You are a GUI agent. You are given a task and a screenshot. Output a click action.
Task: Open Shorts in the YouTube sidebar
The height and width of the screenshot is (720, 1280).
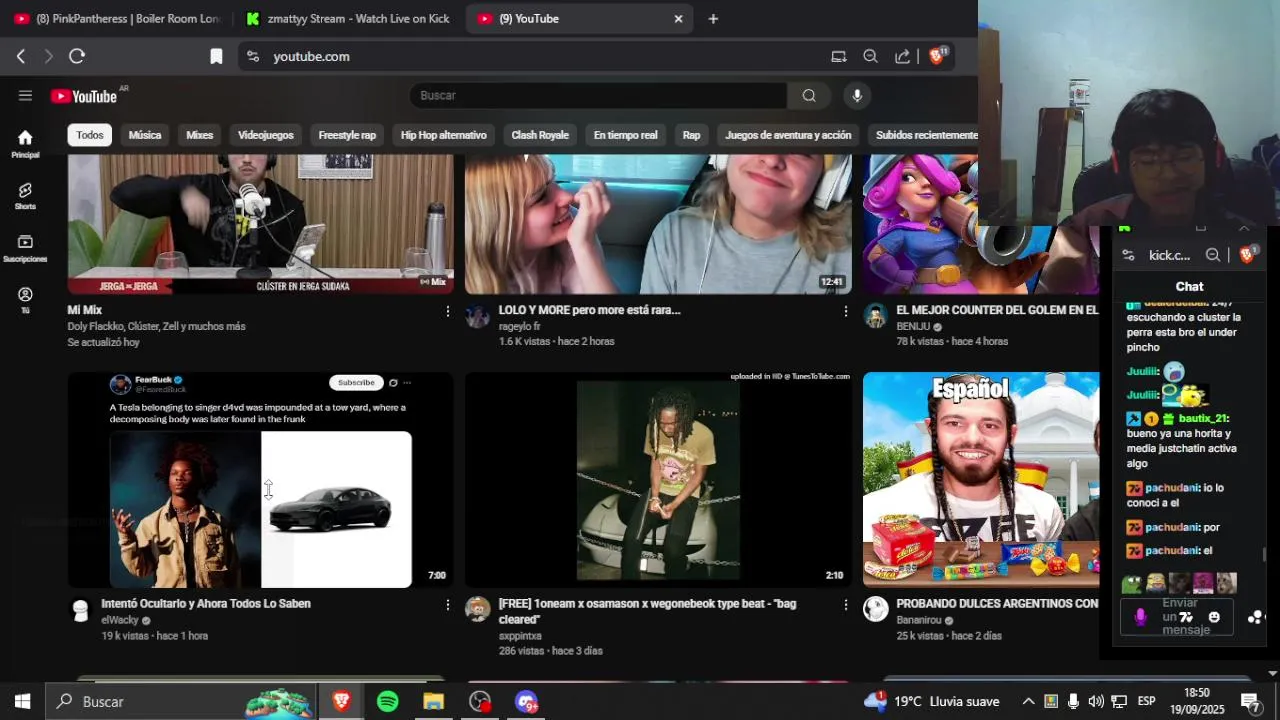25,196
